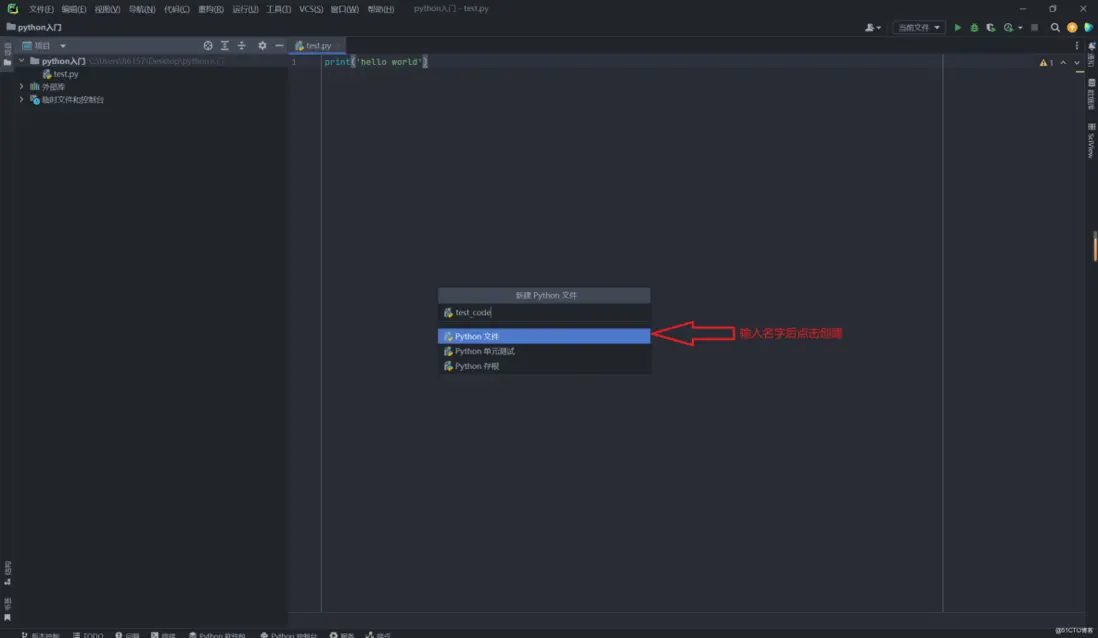Open the 工具(T) menu
This screenshot has height=638, width=1098.
(278, 9)
